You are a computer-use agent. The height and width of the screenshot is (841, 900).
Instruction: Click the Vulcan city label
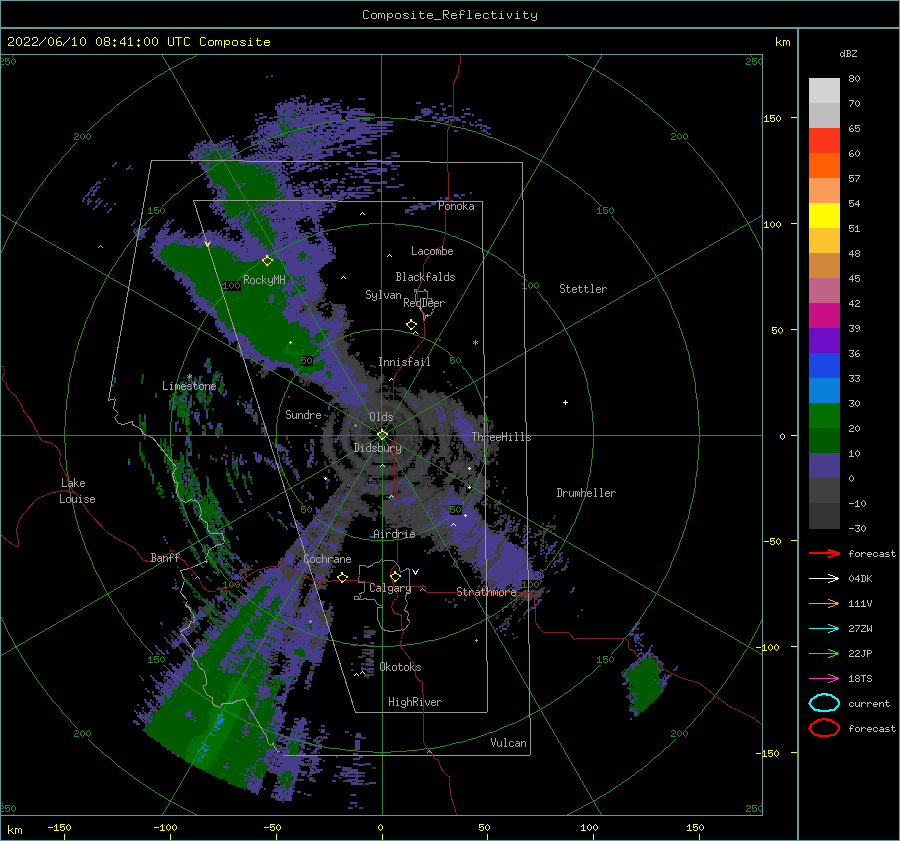point(509,743)
